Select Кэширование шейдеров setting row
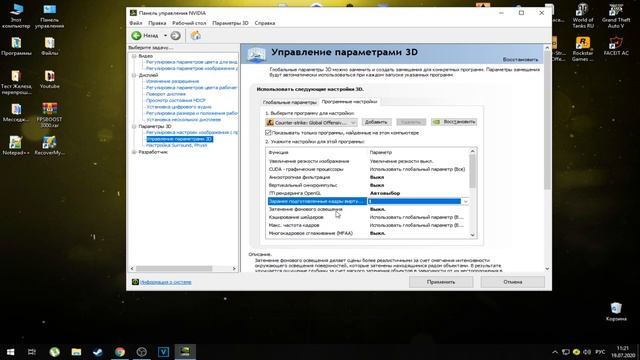The image size is (640, 360). coord(367,217)
